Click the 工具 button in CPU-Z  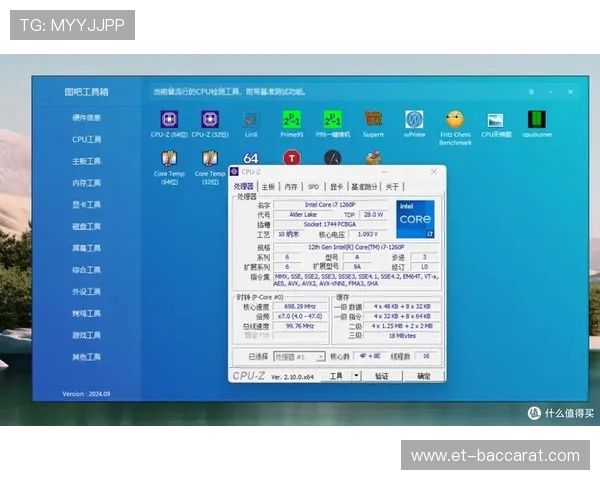point(336,376)
